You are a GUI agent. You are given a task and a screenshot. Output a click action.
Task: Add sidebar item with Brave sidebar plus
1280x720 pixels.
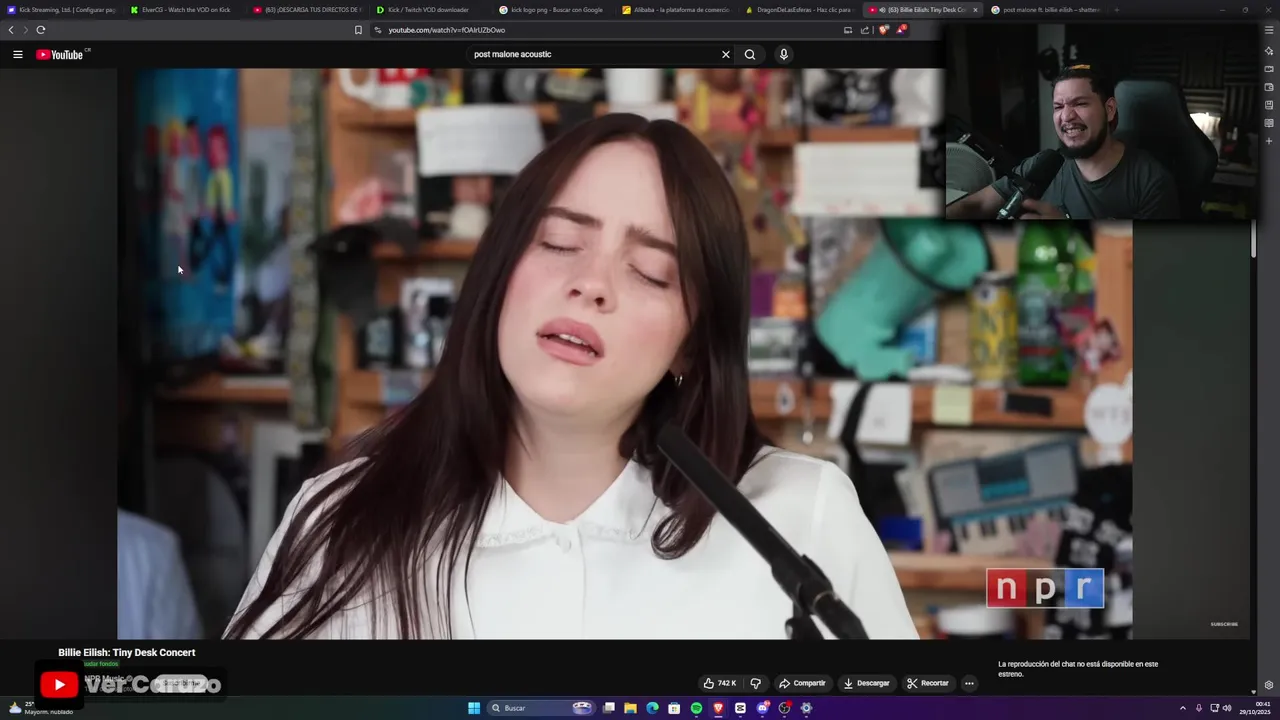tap(1269, 141)
